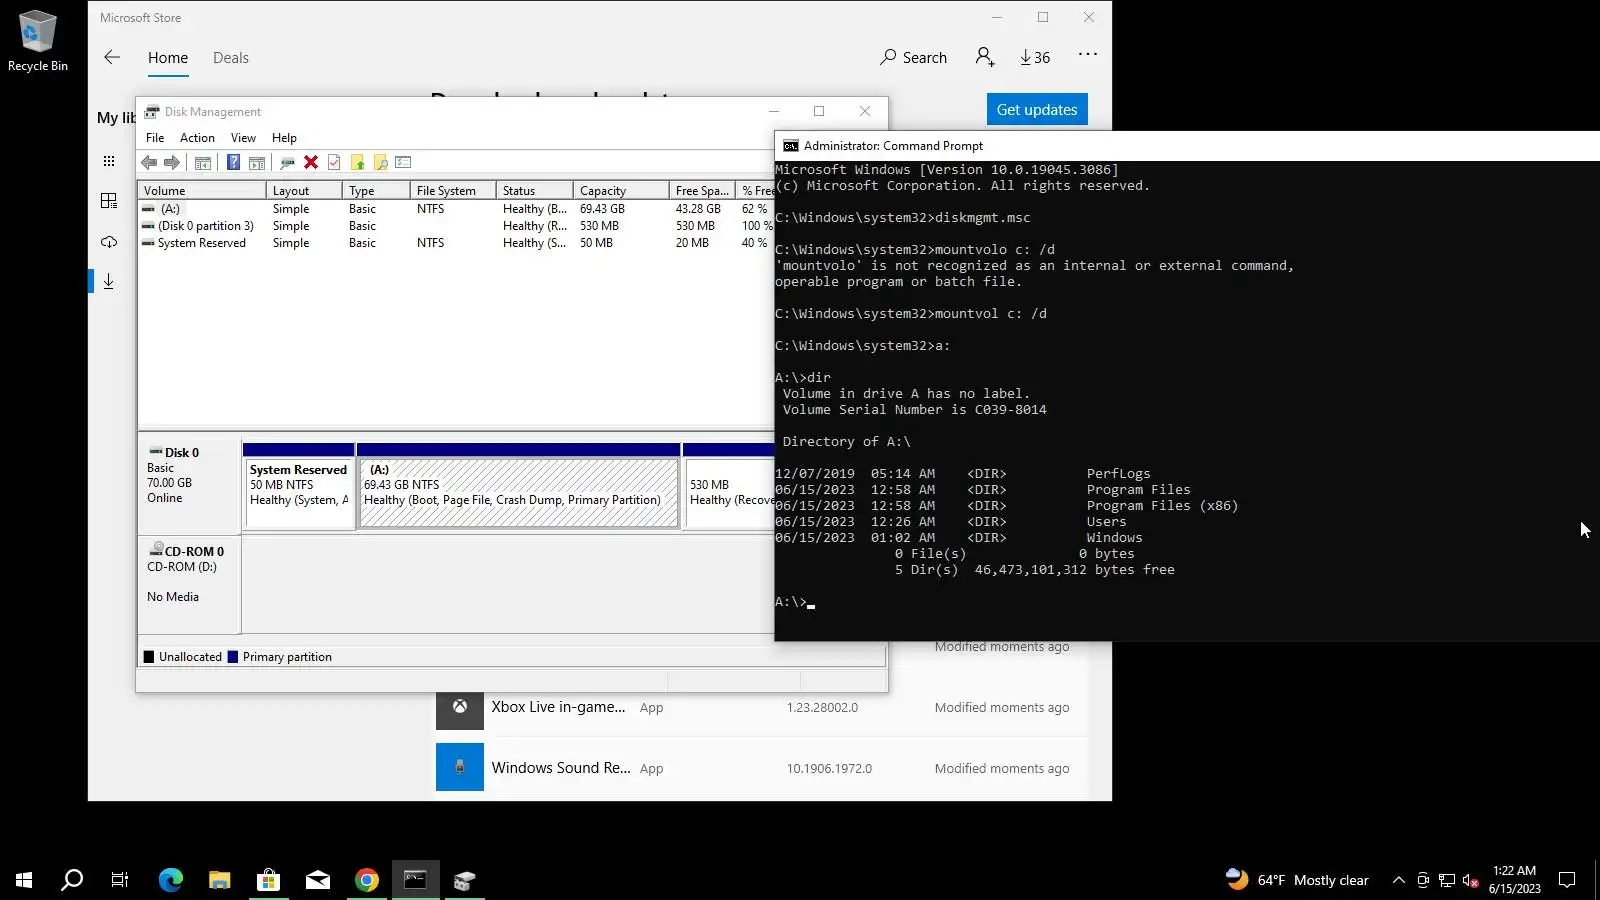Open the weather widget showing 64°F
The image size is (1600, 900).
tap(1297, 880)
